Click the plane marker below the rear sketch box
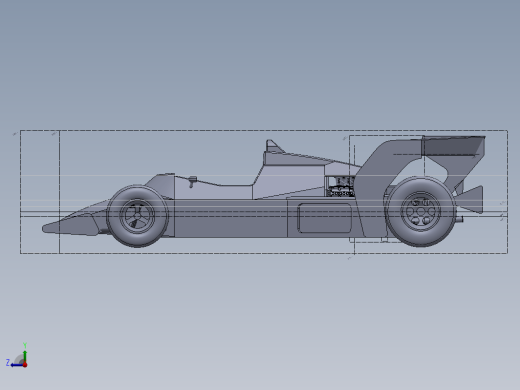Image resolution: width=520 pixels, height=390 pixels. point(349,258)
